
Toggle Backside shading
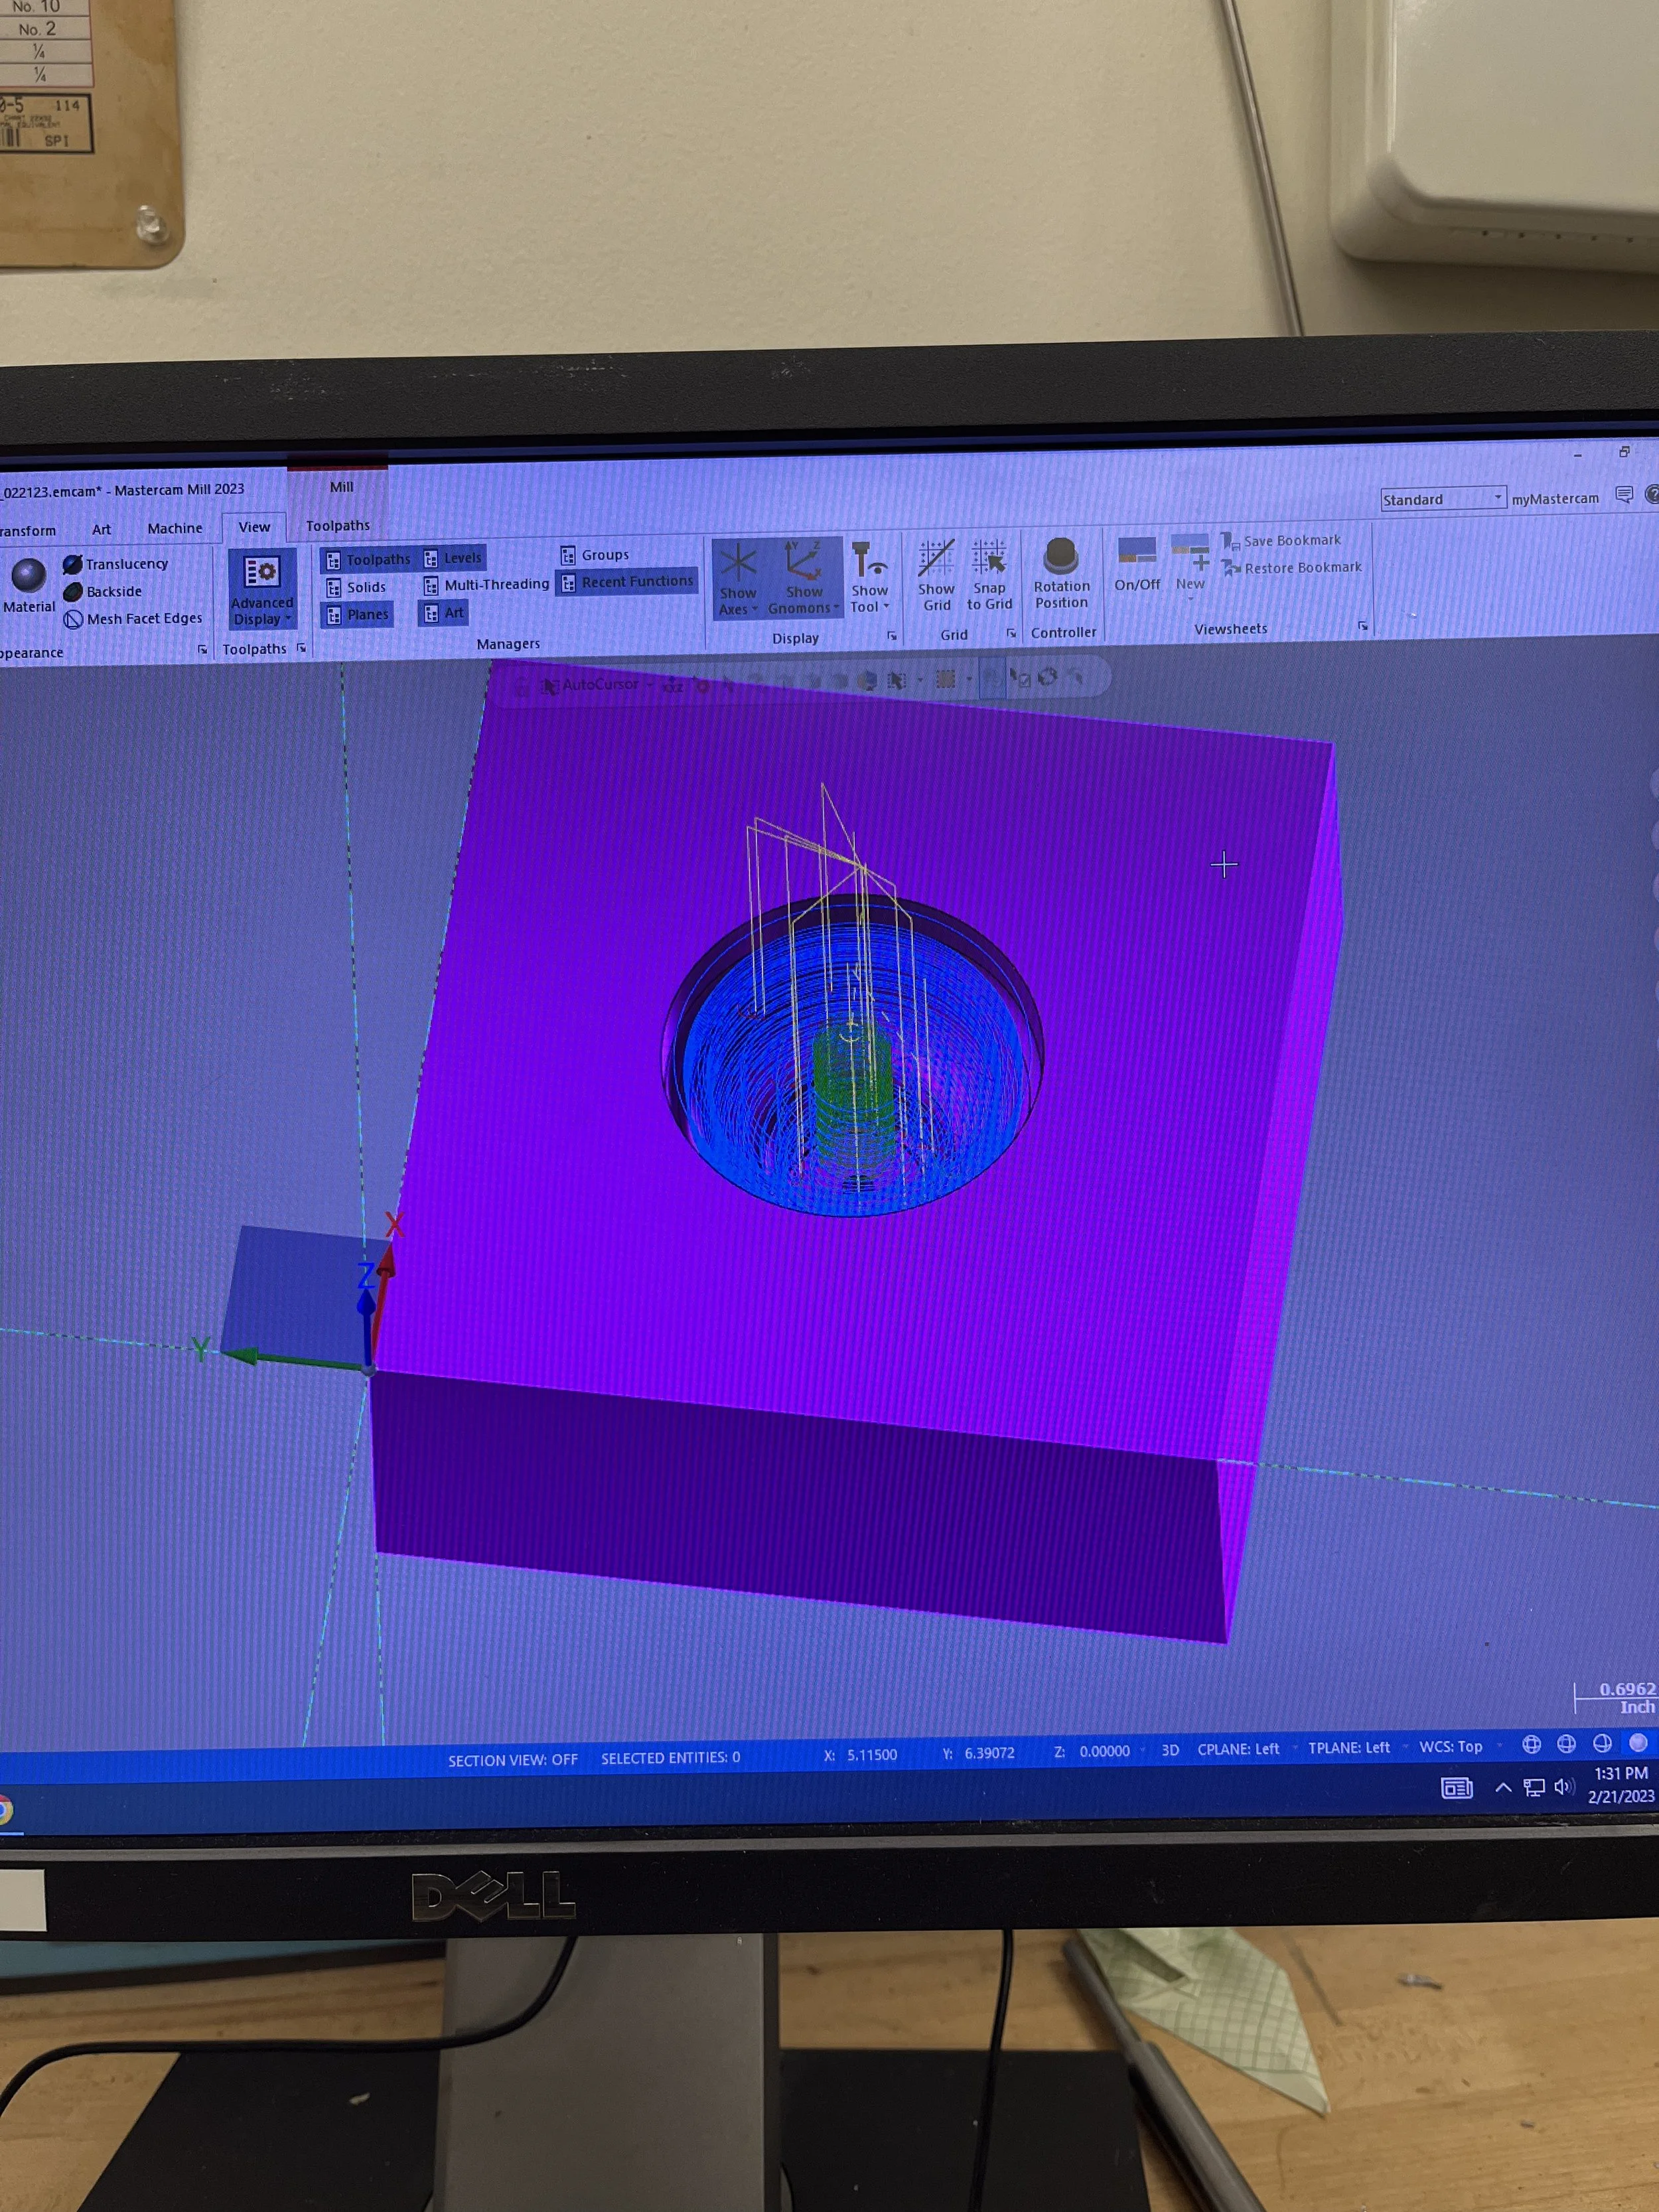click(102, 591)
